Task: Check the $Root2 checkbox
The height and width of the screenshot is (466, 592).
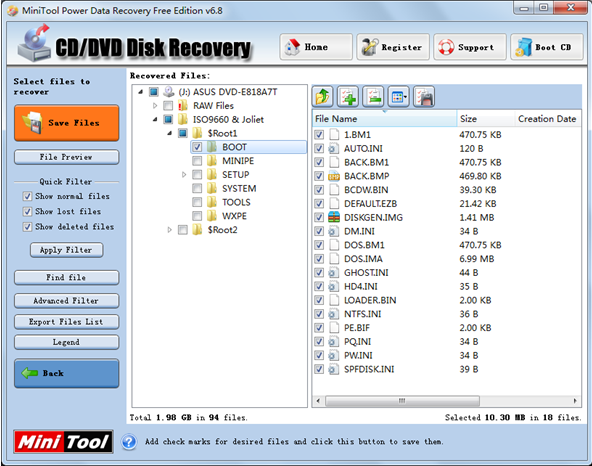Action: [183, 230]
